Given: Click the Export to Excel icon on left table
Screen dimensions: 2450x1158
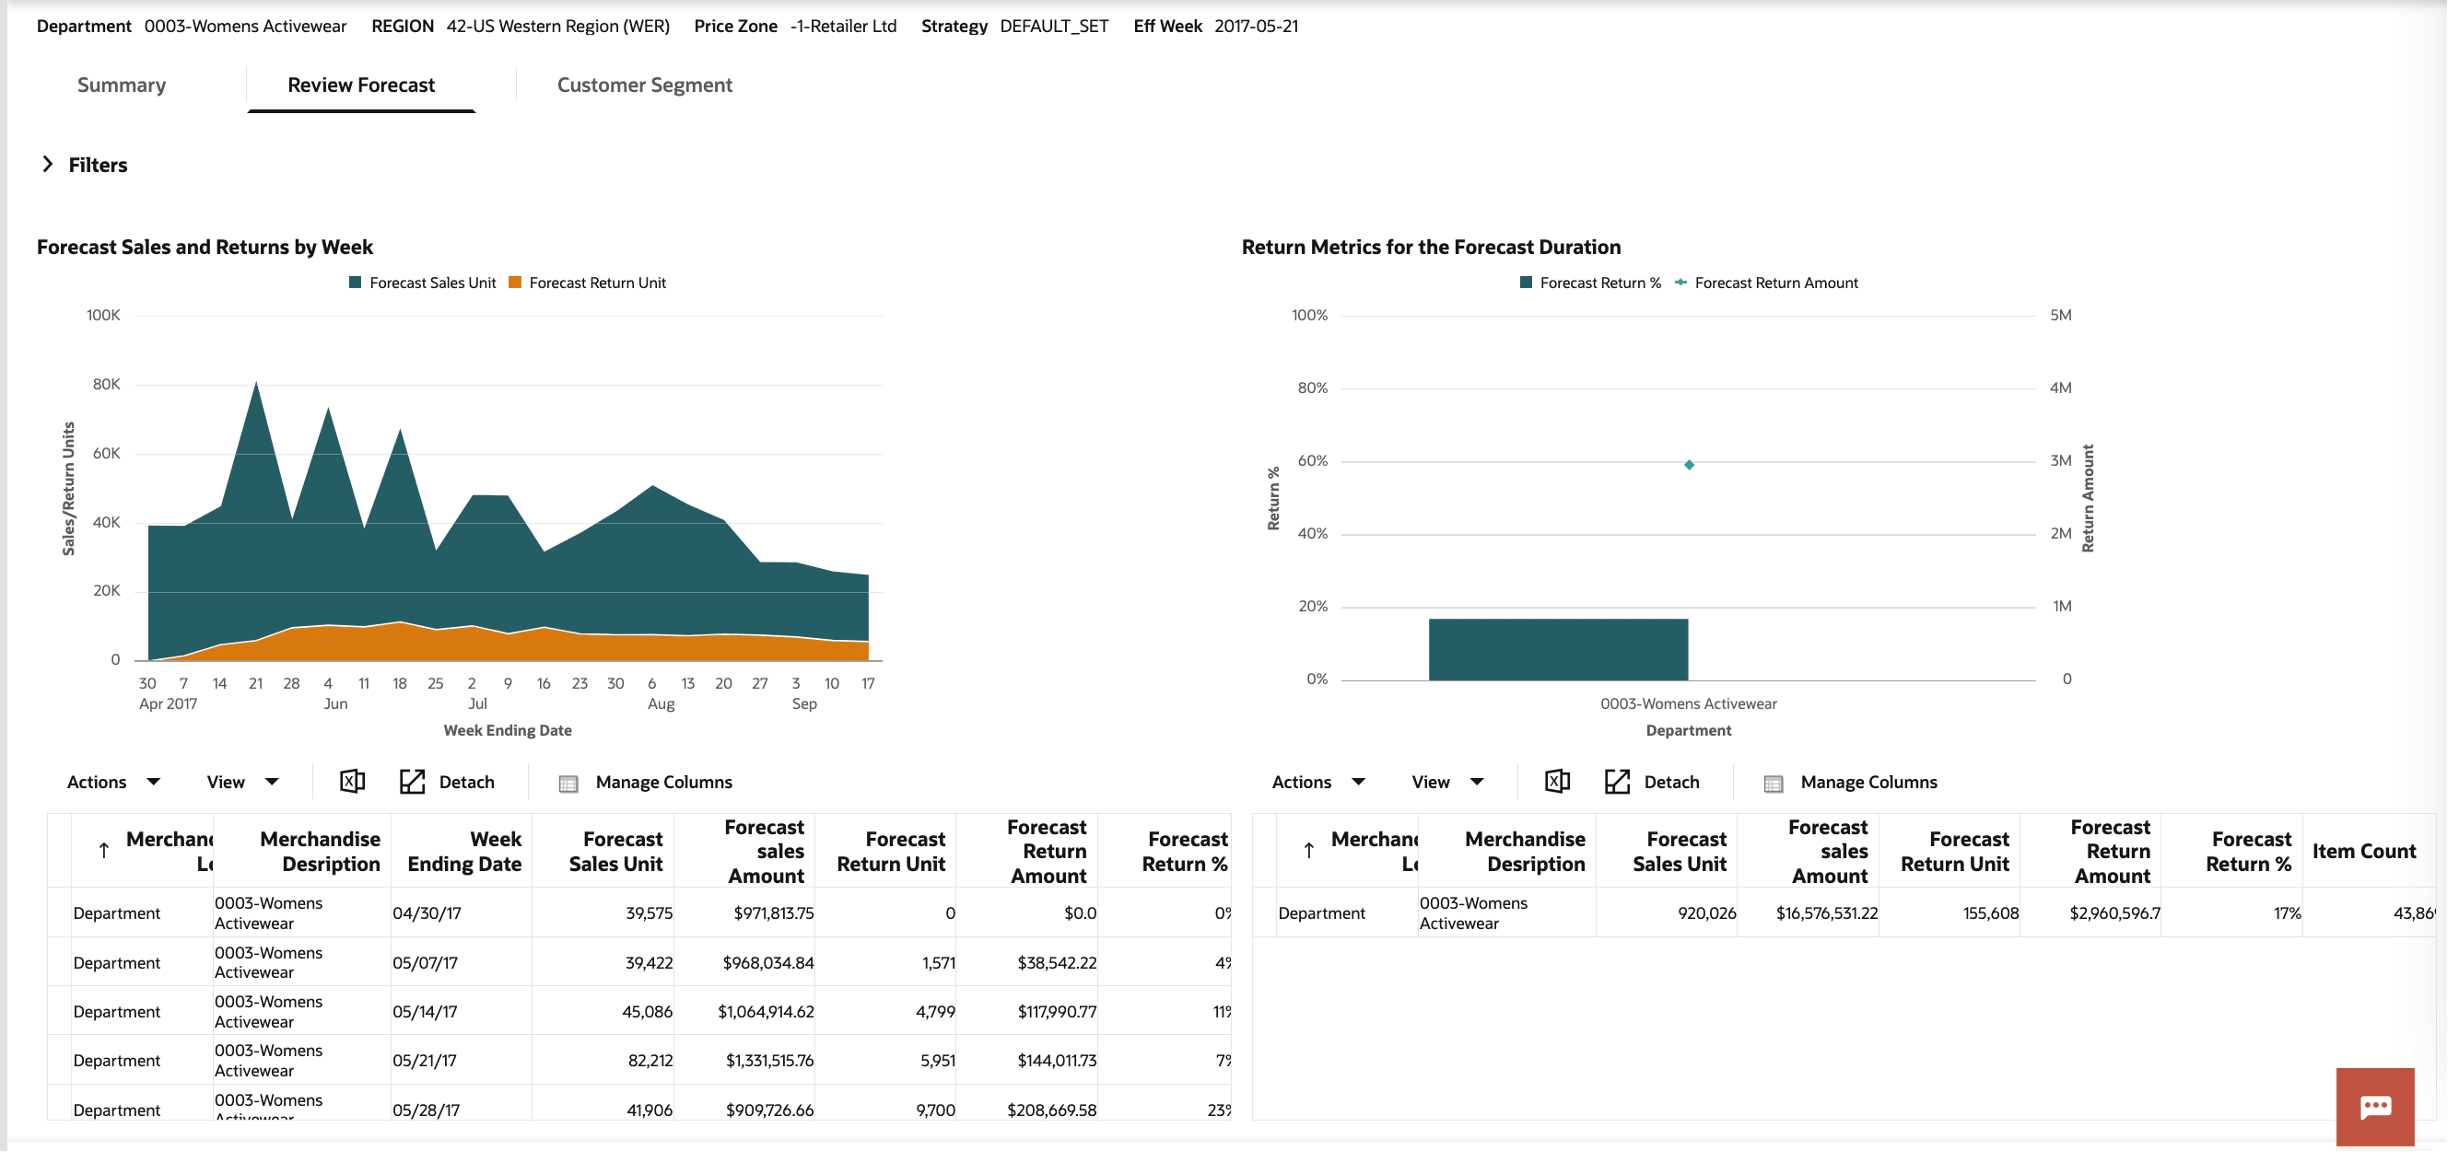Looking at the screenshot, I should [352, 781].
